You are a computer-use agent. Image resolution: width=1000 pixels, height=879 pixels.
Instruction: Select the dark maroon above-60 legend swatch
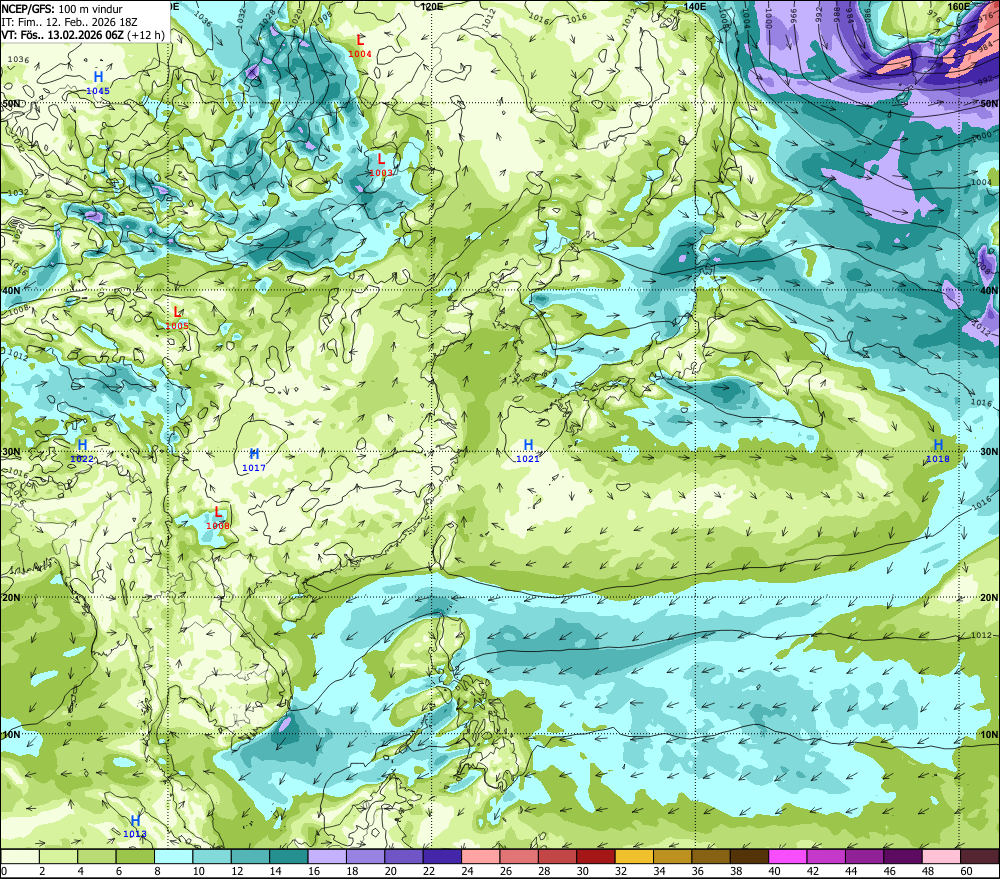pyautogui.click(x=980, y=857)
